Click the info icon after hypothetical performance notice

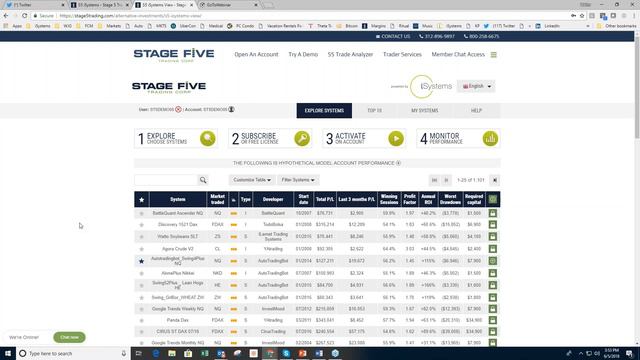tap(398, 163)
